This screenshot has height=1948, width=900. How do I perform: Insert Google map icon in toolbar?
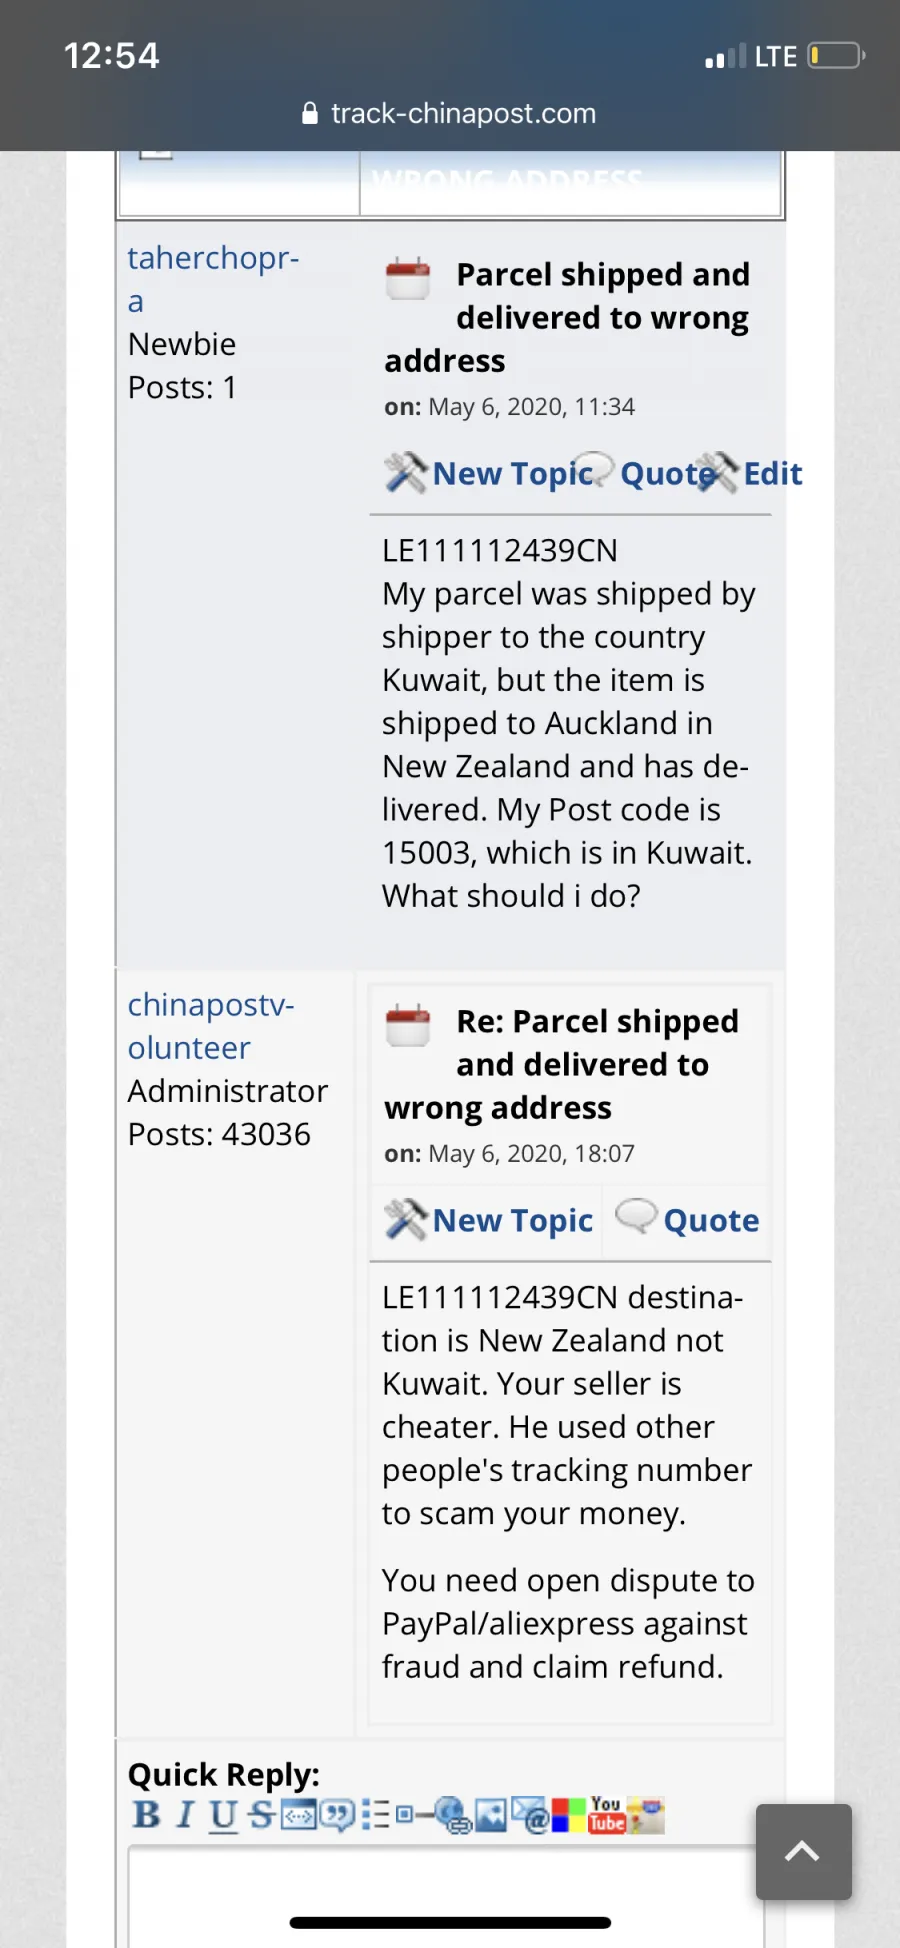pos(646,1814)
